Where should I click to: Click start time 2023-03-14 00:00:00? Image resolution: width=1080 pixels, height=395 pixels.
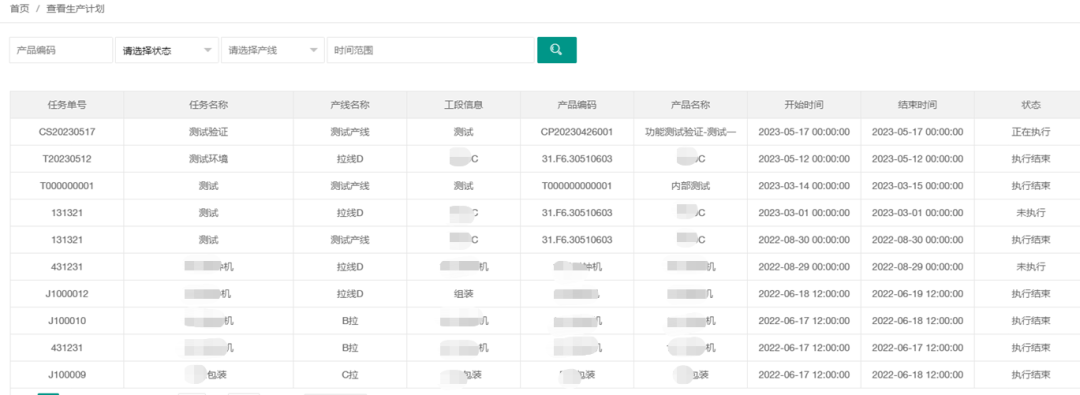[804, 185]
